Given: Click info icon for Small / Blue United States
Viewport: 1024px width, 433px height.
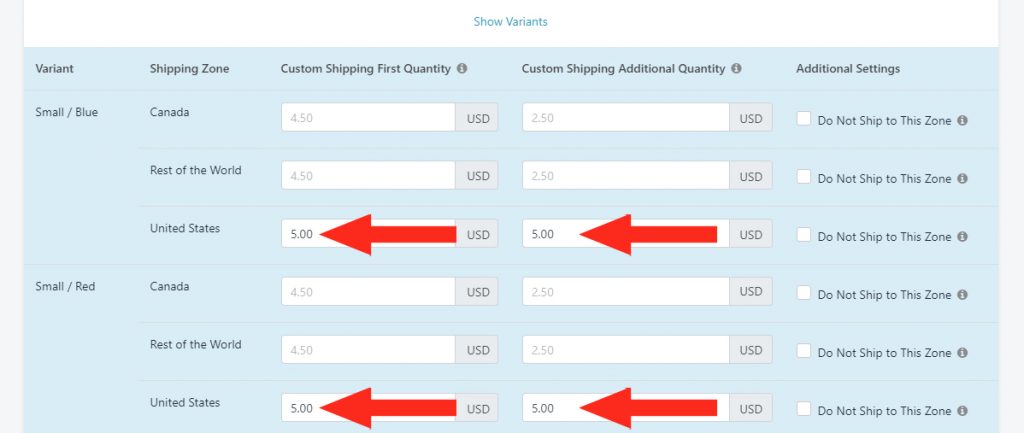Looking at the screenshot, I should pyautogui.click(x=962, y=237).
